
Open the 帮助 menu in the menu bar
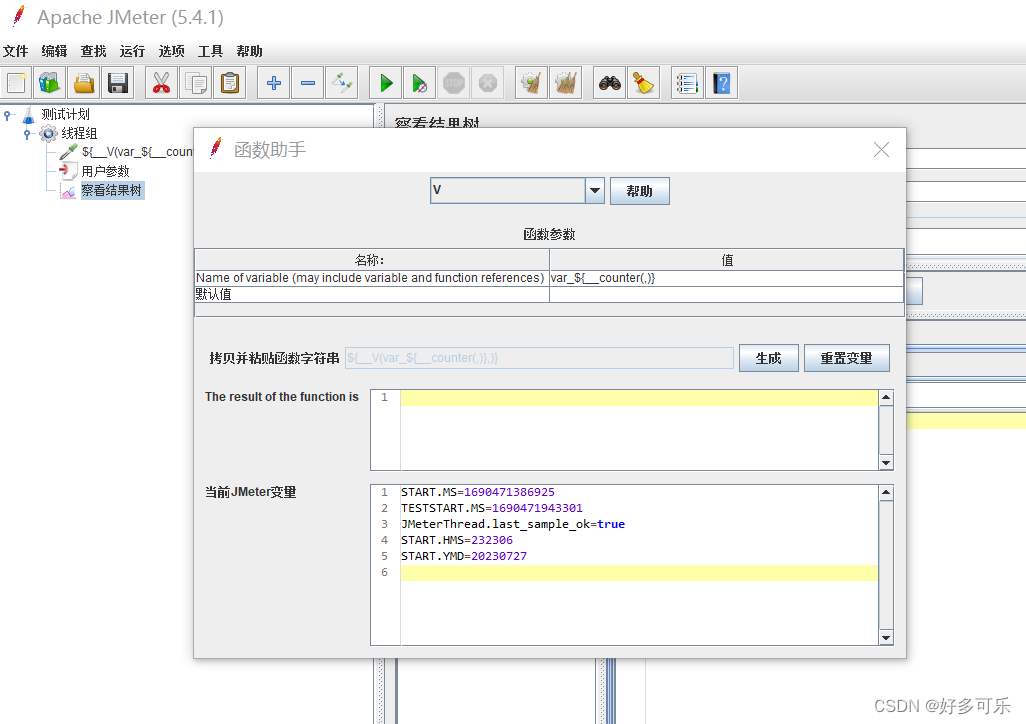click(x=249, y=51)
